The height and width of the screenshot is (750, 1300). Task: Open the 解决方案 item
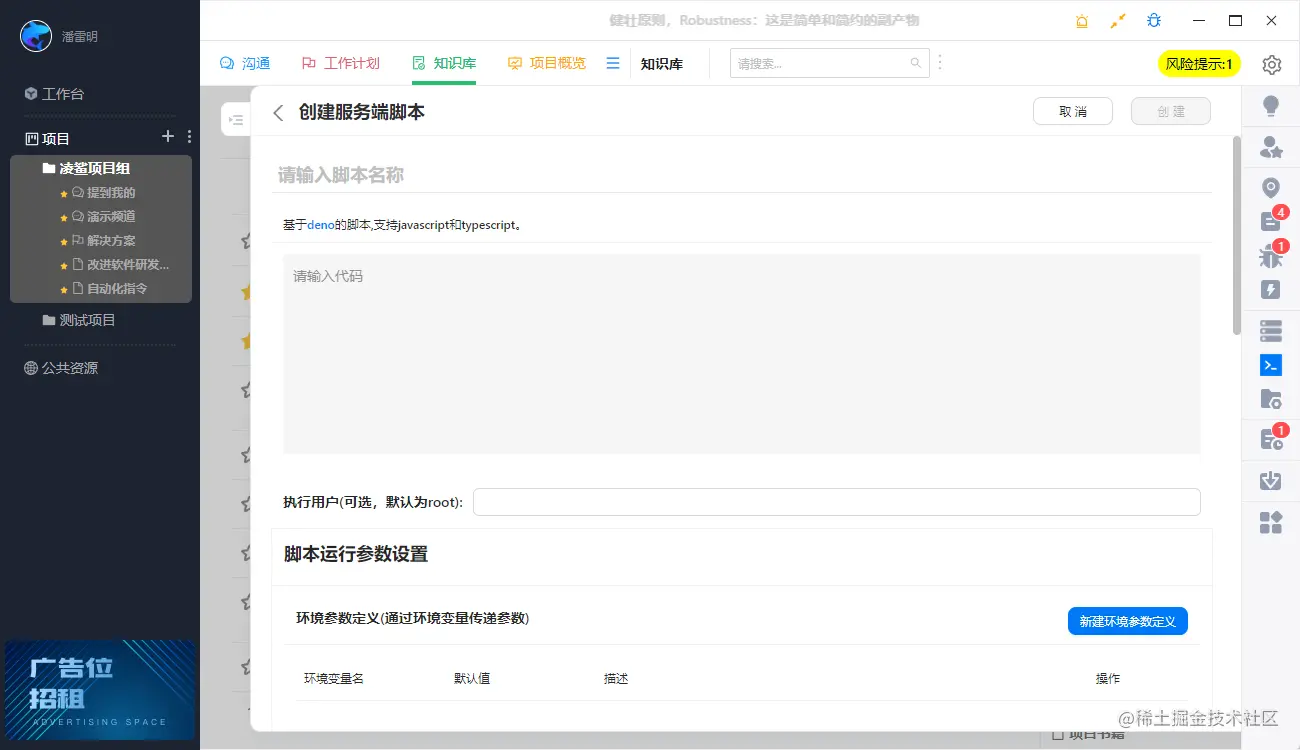point(103,241)
